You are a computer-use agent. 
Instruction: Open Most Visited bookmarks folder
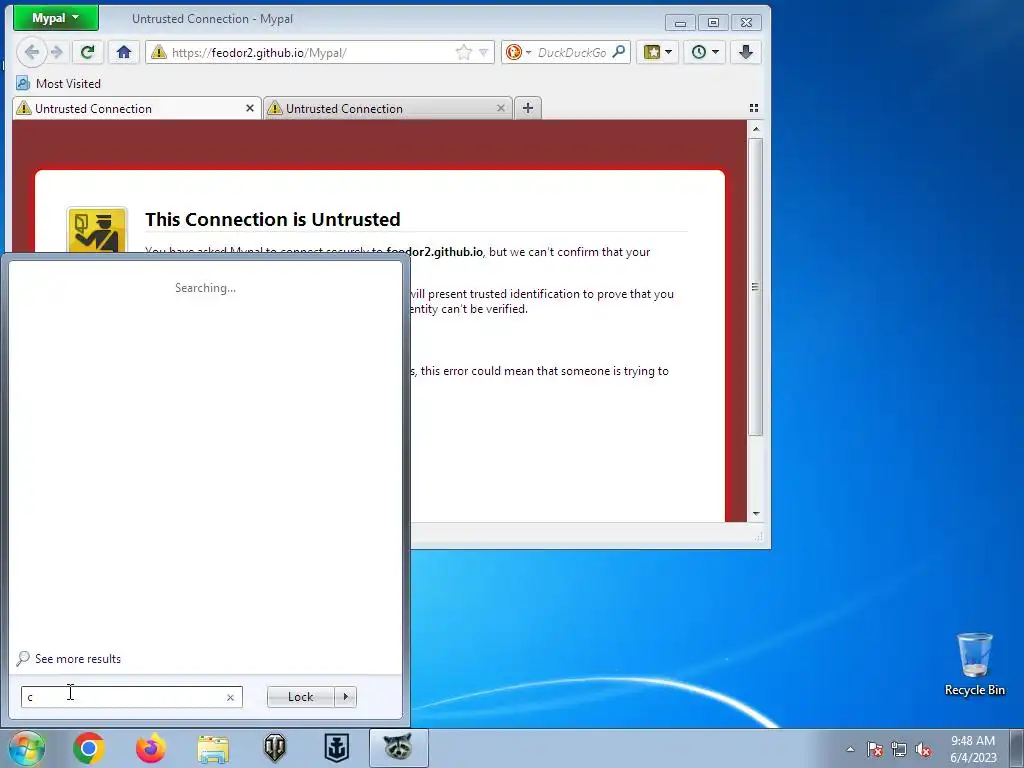(x=59, y=84)
